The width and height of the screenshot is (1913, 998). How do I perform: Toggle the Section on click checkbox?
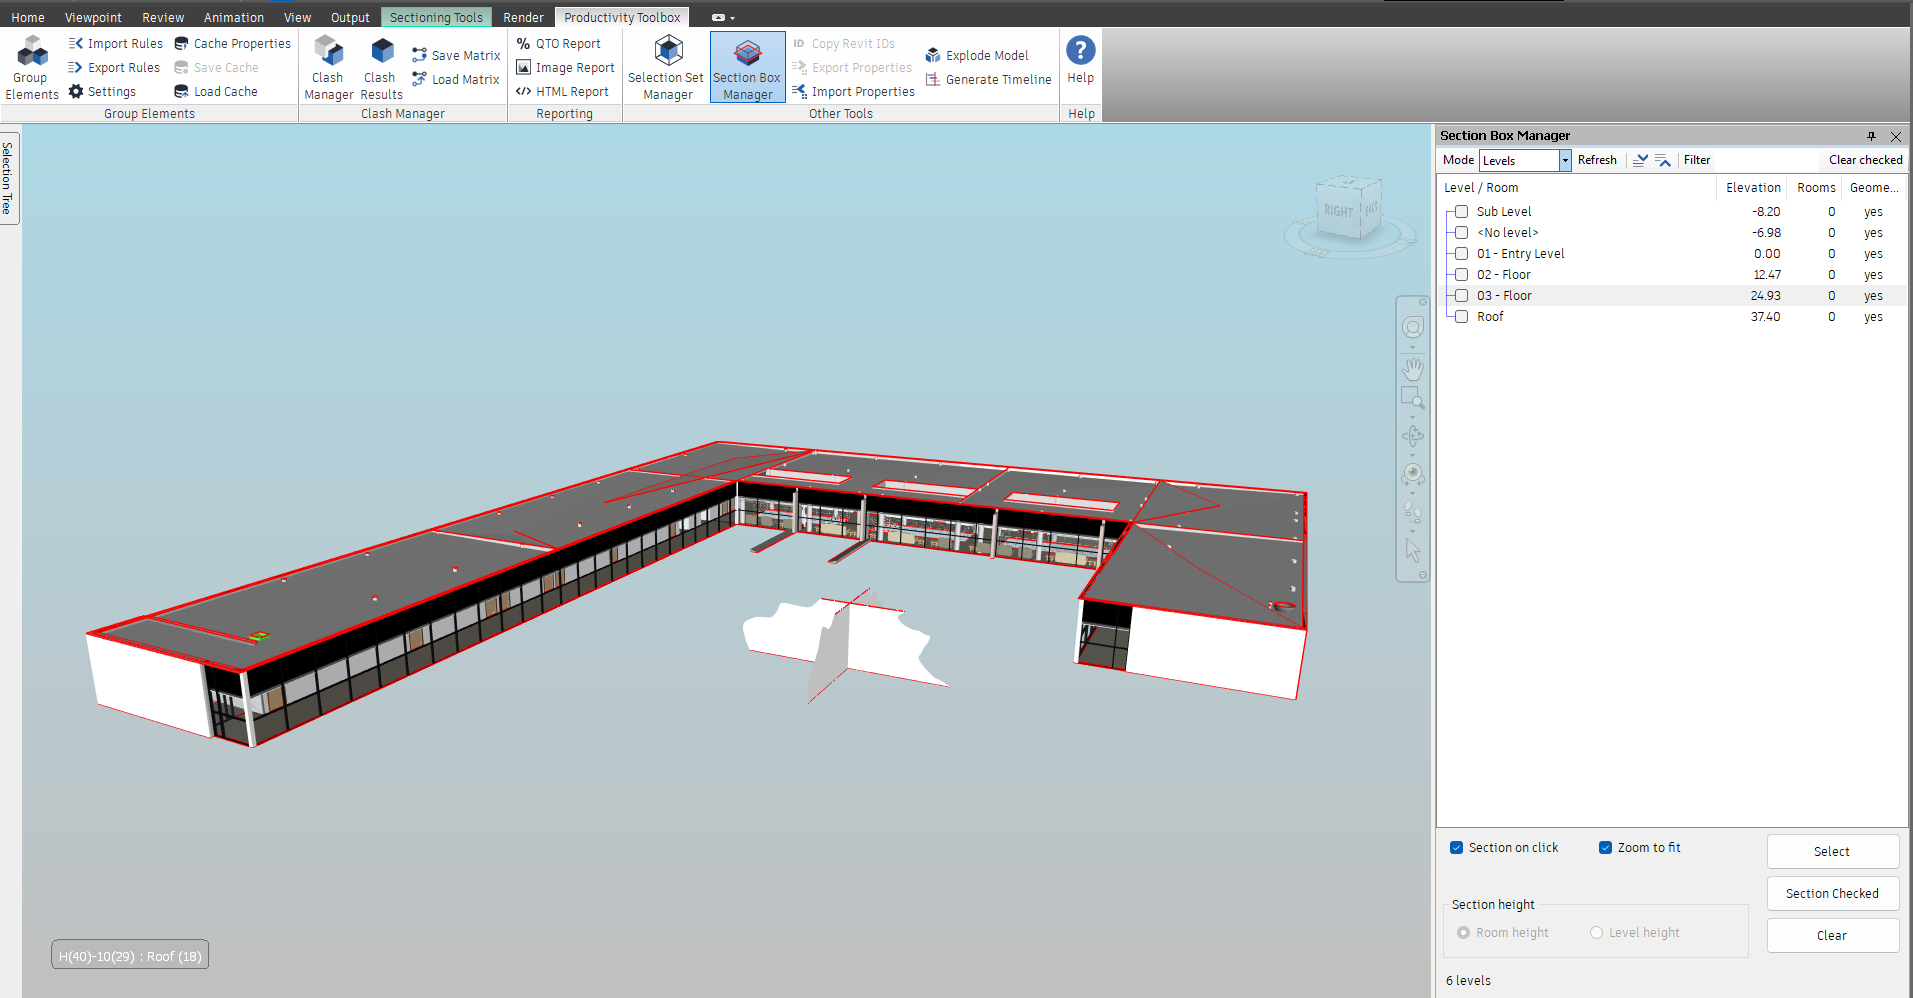(x=1456, y=848)
